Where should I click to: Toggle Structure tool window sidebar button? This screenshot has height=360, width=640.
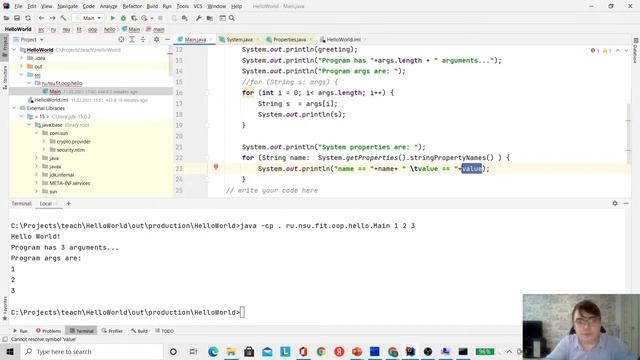(x=4, y=78)
